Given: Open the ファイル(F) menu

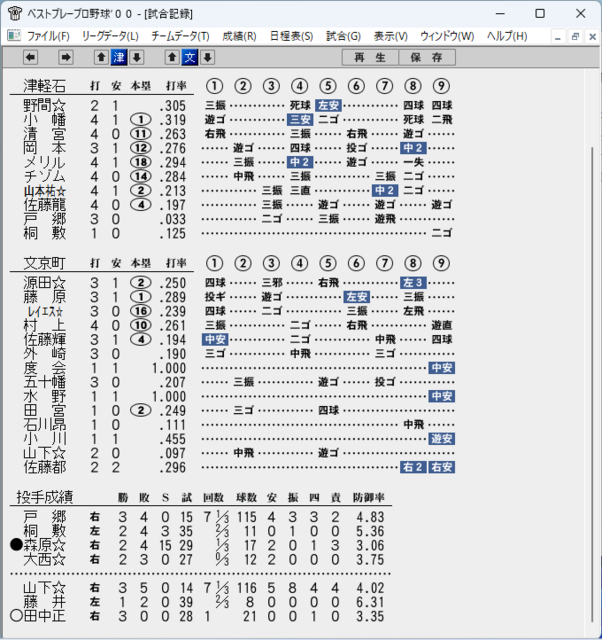Looking at the screenshot, I should [48, 36].
